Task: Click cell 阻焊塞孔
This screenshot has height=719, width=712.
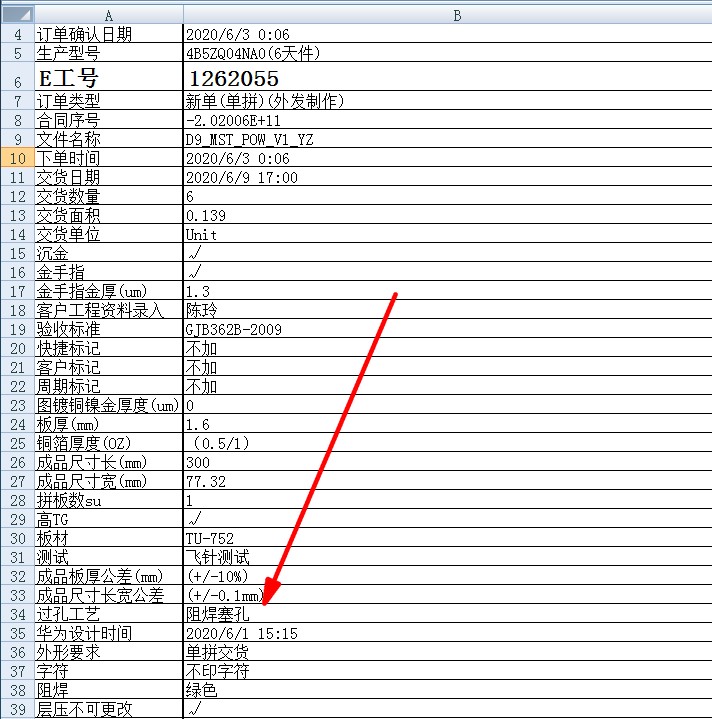Action: (x=447, y=614)
